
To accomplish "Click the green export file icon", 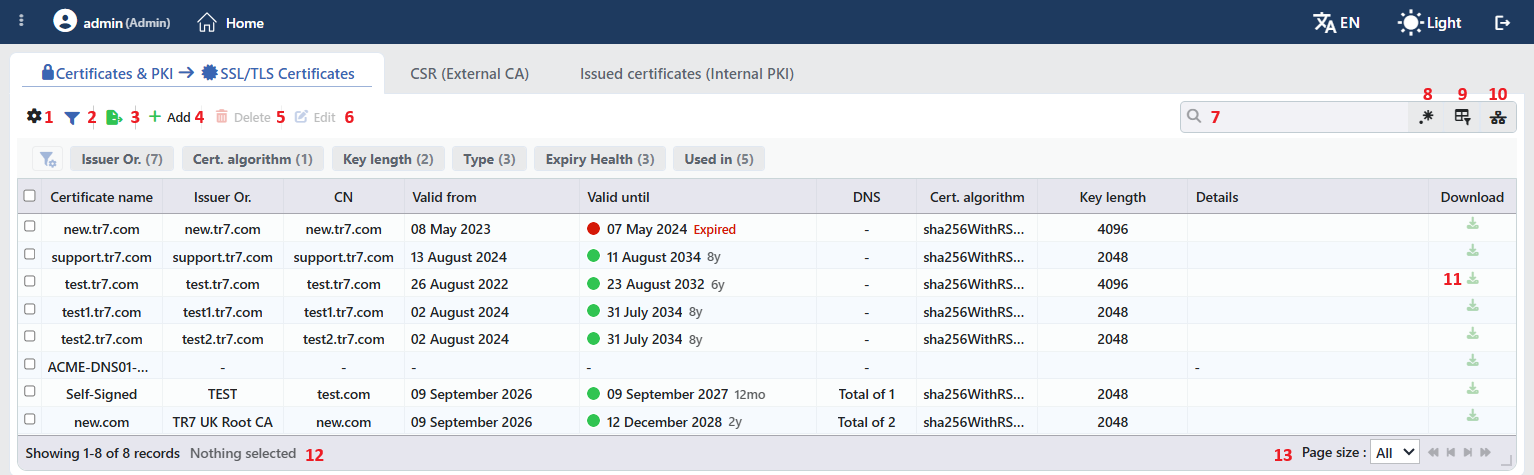I will [114, 117].
